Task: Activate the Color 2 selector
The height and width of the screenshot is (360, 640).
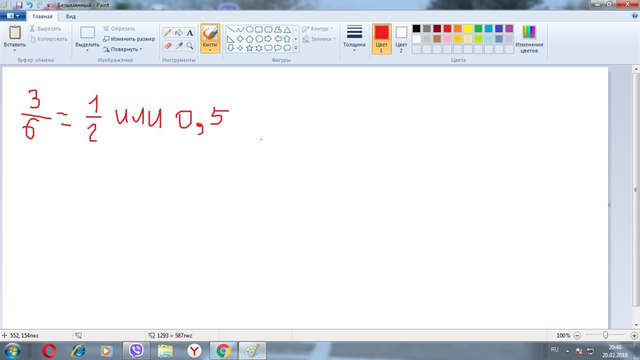Action: click(401, 39)
